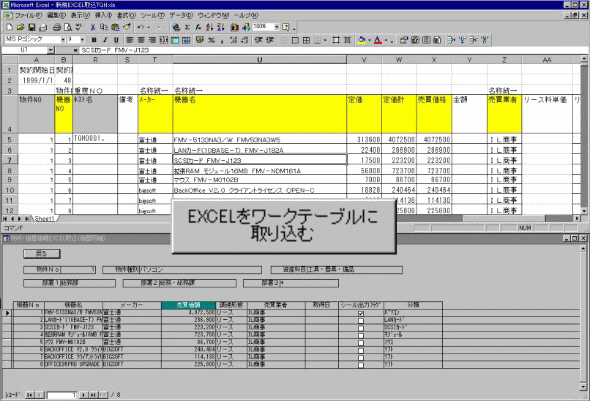
Task: Open the 挿入 (Insert) menu
Action: tap(103, 15)
